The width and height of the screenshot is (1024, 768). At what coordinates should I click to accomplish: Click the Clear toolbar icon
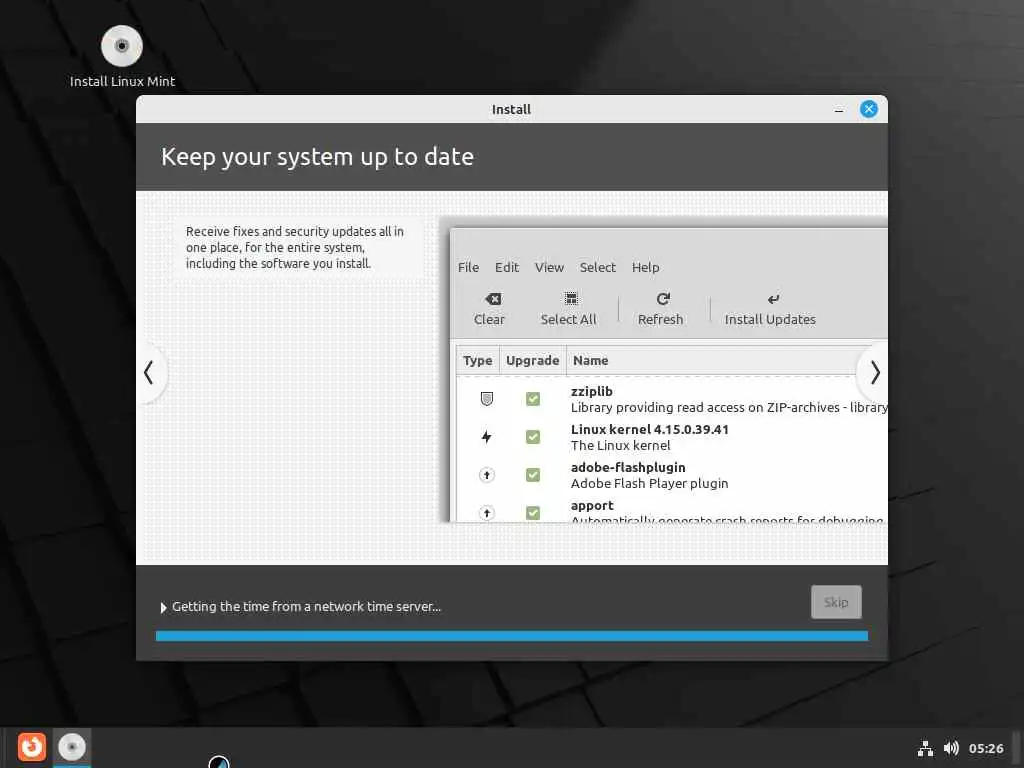coord(493,299)
